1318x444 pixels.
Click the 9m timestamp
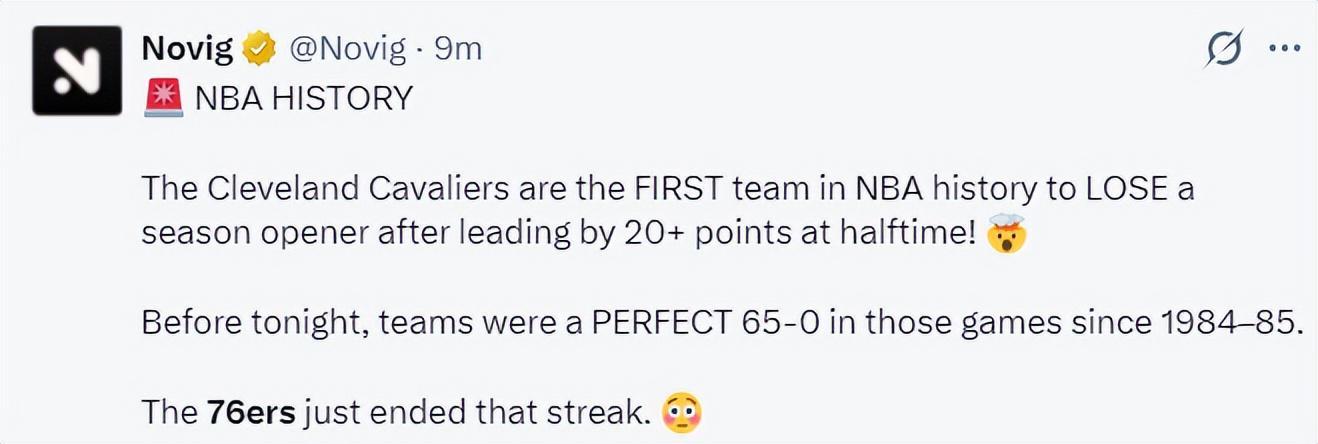coord(458,48)
